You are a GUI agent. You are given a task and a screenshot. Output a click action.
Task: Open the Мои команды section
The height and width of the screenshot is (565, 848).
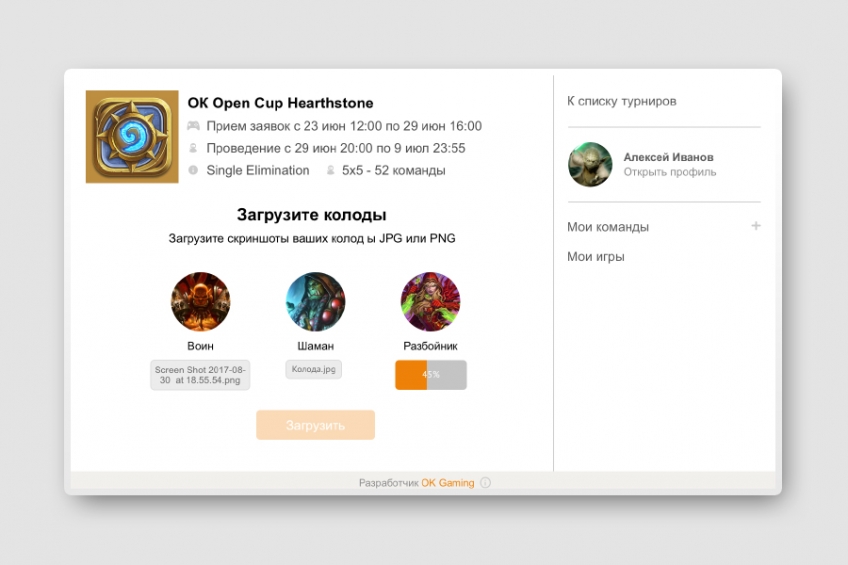(608, 227)
